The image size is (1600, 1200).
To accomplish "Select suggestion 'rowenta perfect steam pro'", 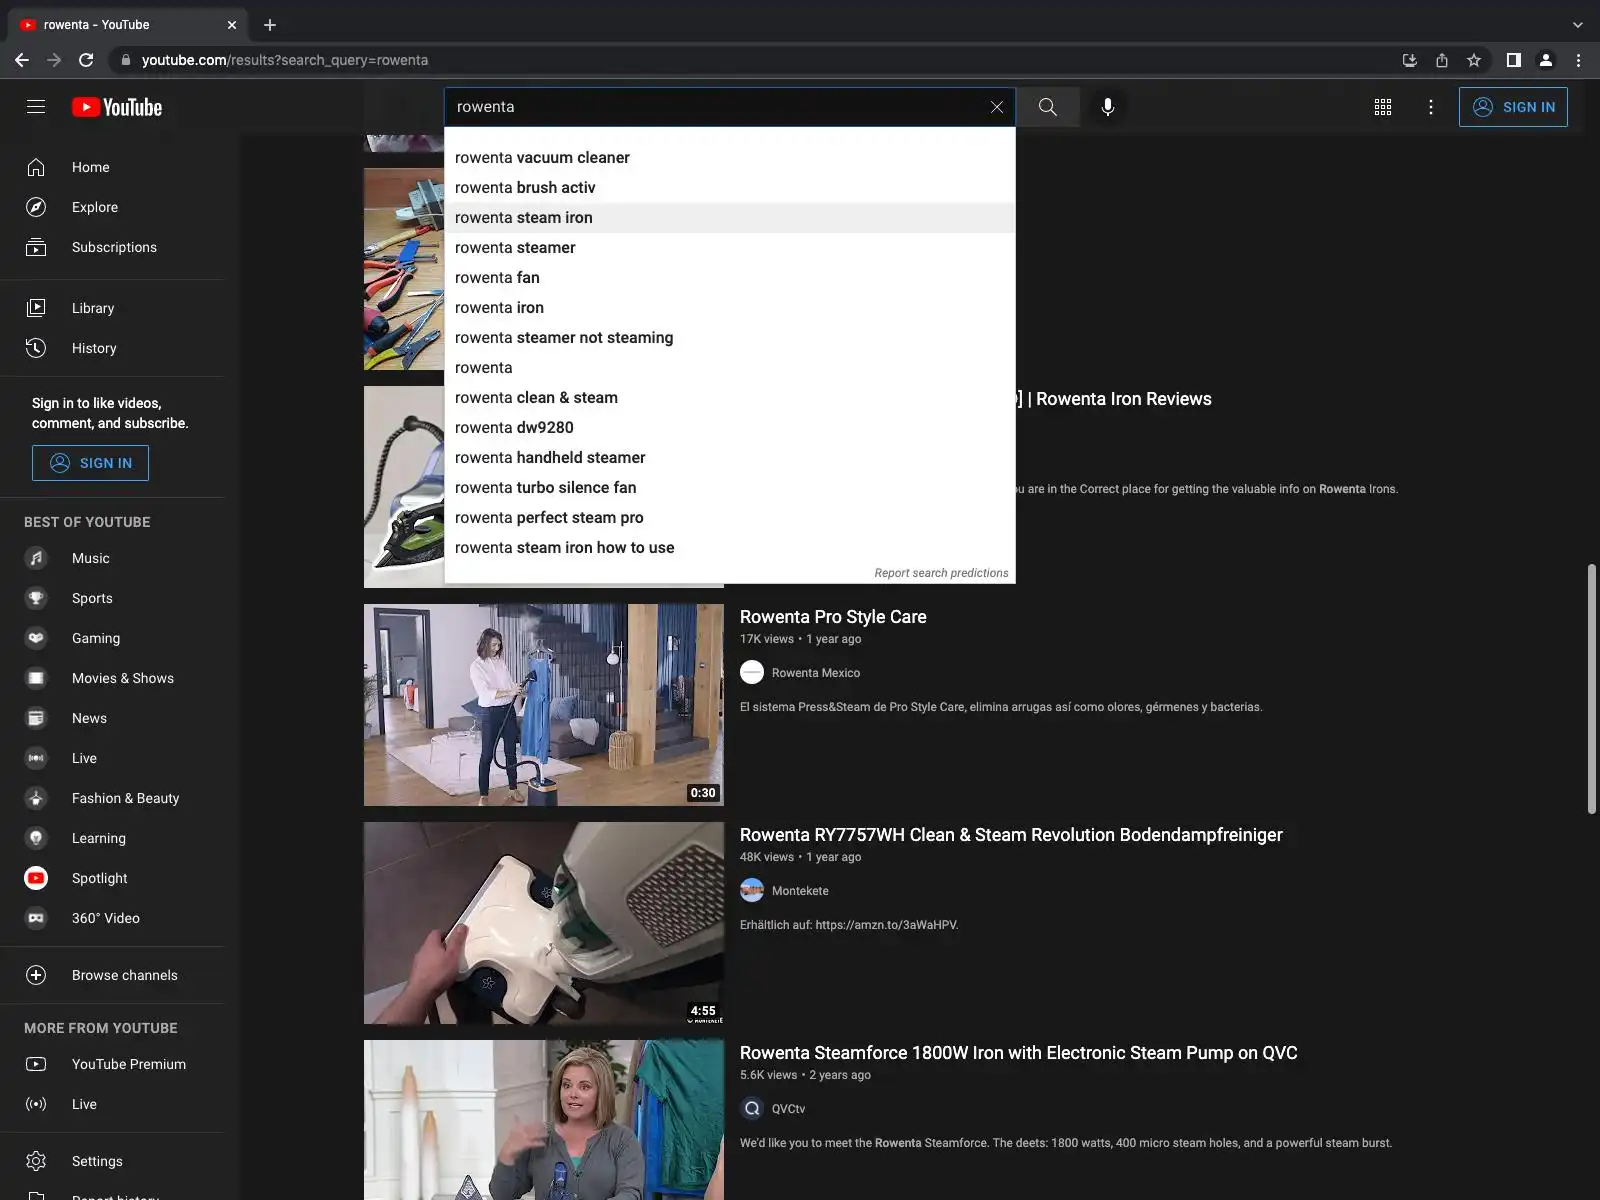I will click(730, 518).
